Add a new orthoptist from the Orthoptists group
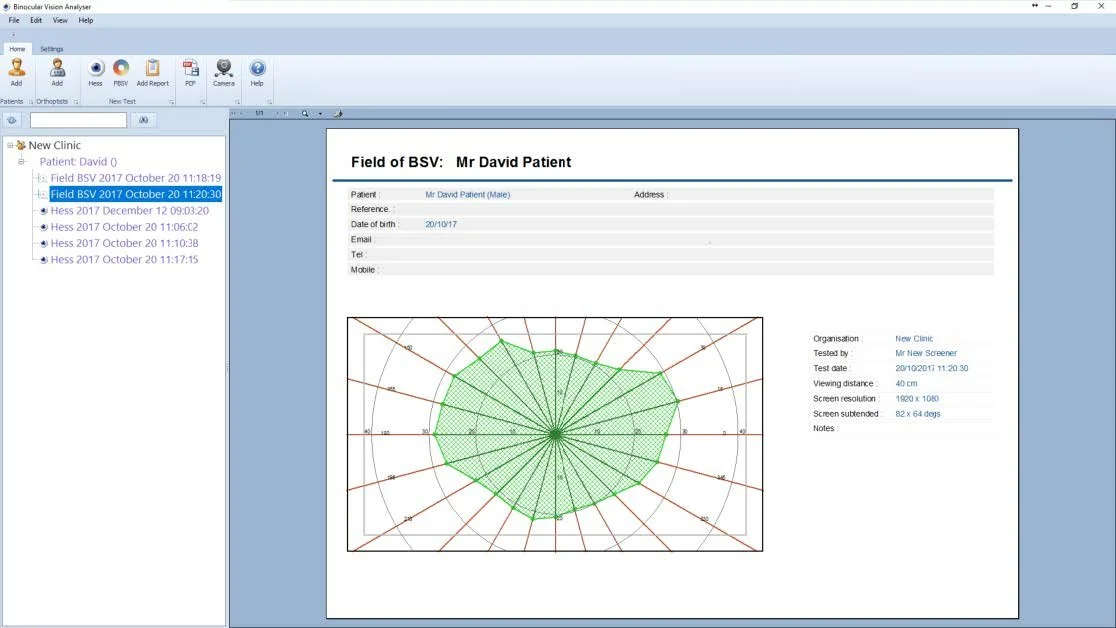The width and height of the screenshot is (1116, 628). (x=57, y=73)
